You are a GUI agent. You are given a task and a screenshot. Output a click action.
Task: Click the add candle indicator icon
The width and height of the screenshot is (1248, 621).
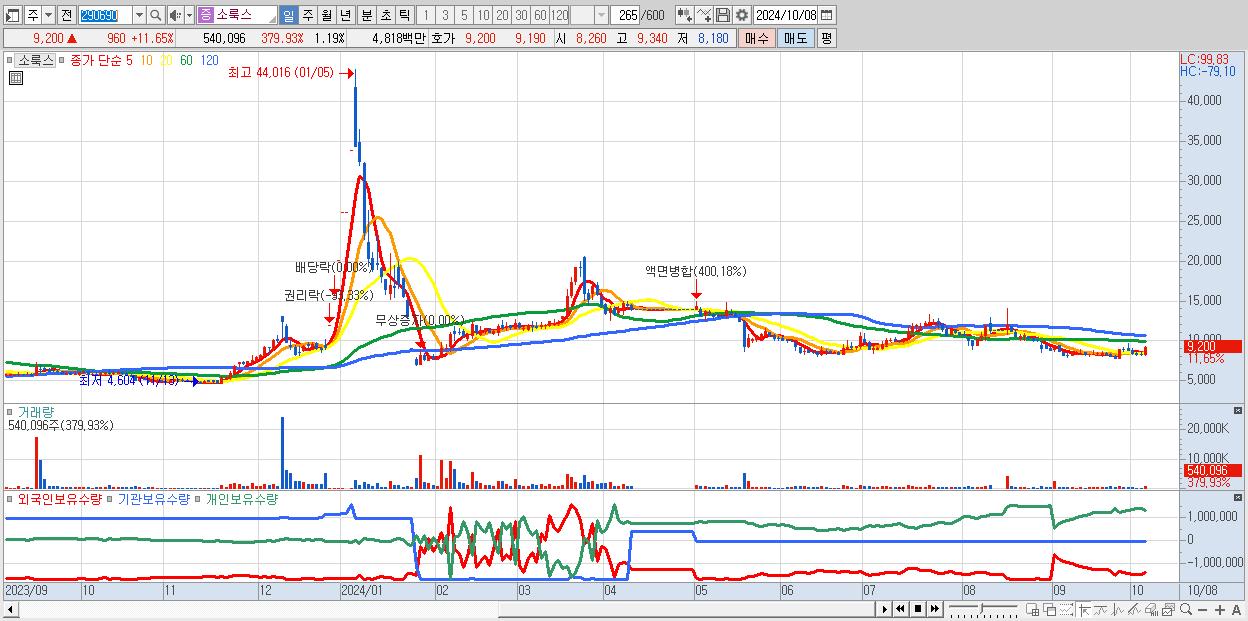coord(684,15)
